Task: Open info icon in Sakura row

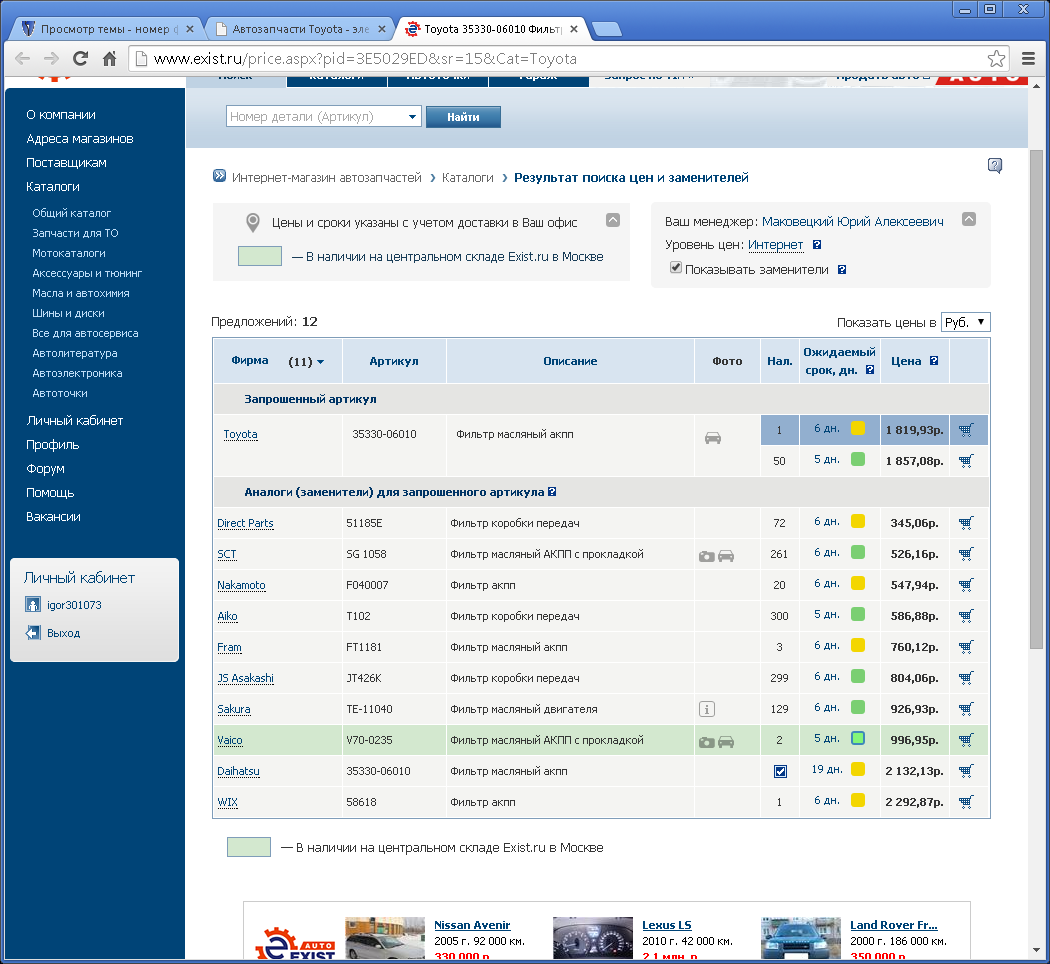Action: (707, 709)
